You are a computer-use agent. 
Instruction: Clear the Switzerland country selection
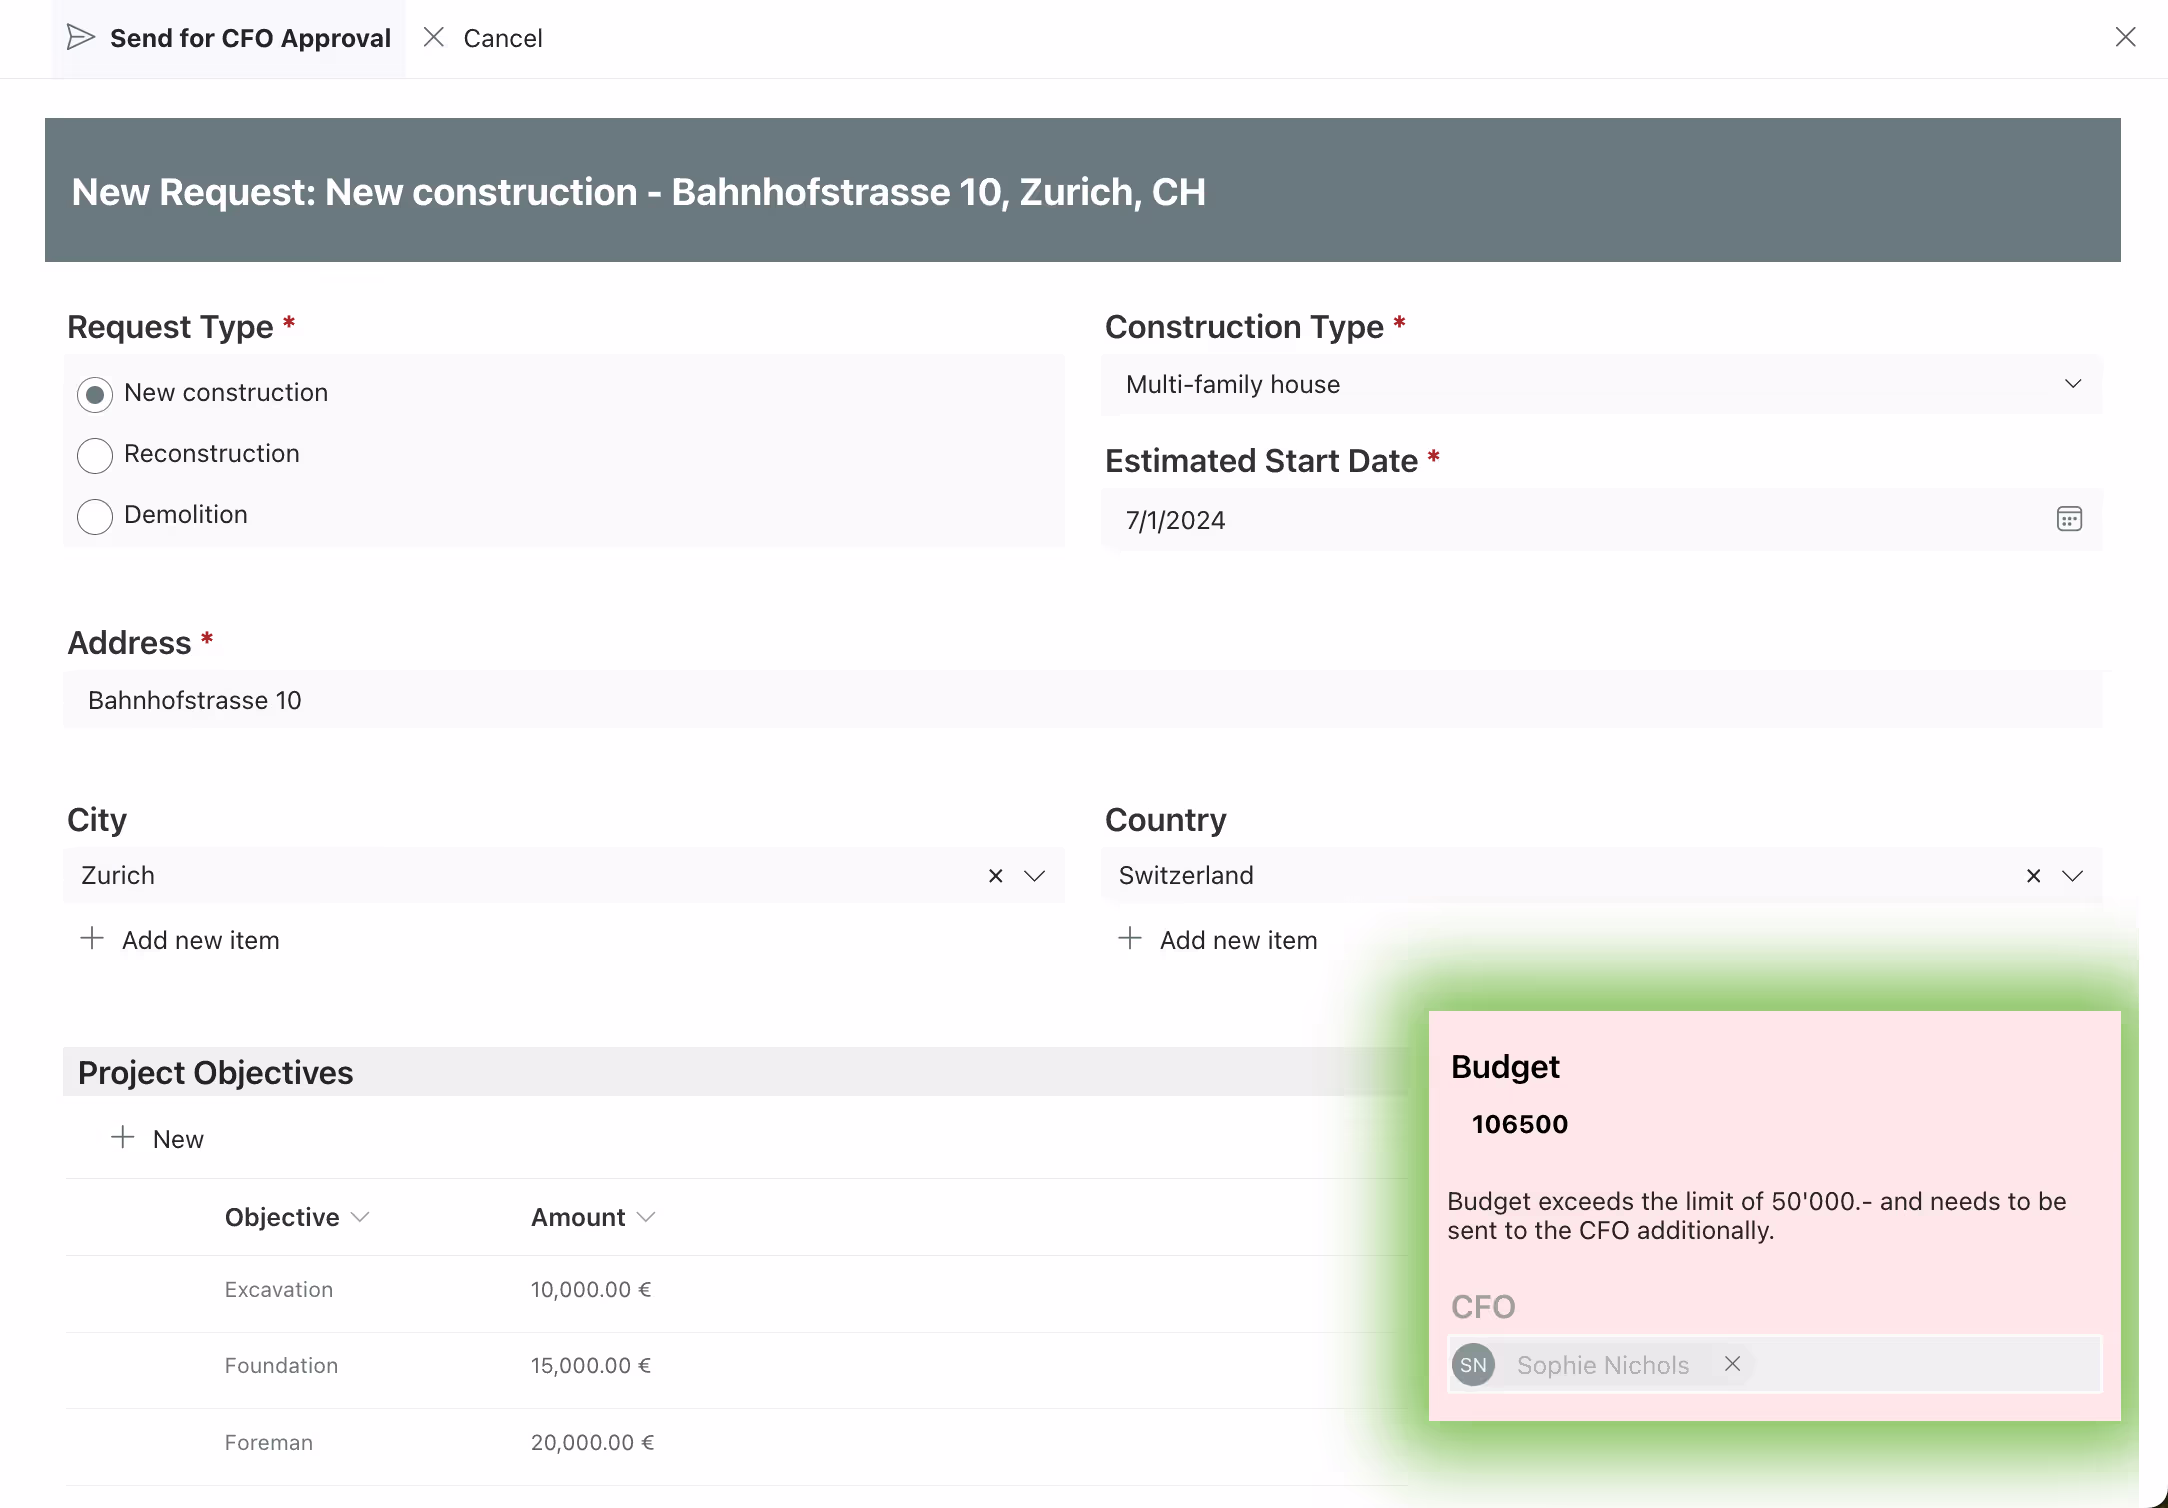tap(2033, 876)
